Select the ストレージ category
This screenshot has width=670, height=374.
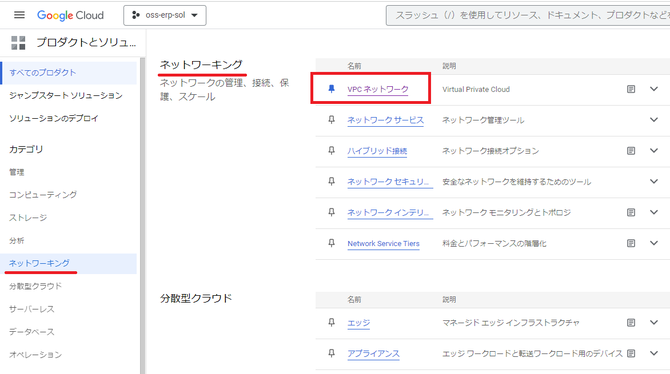point(28,218)
